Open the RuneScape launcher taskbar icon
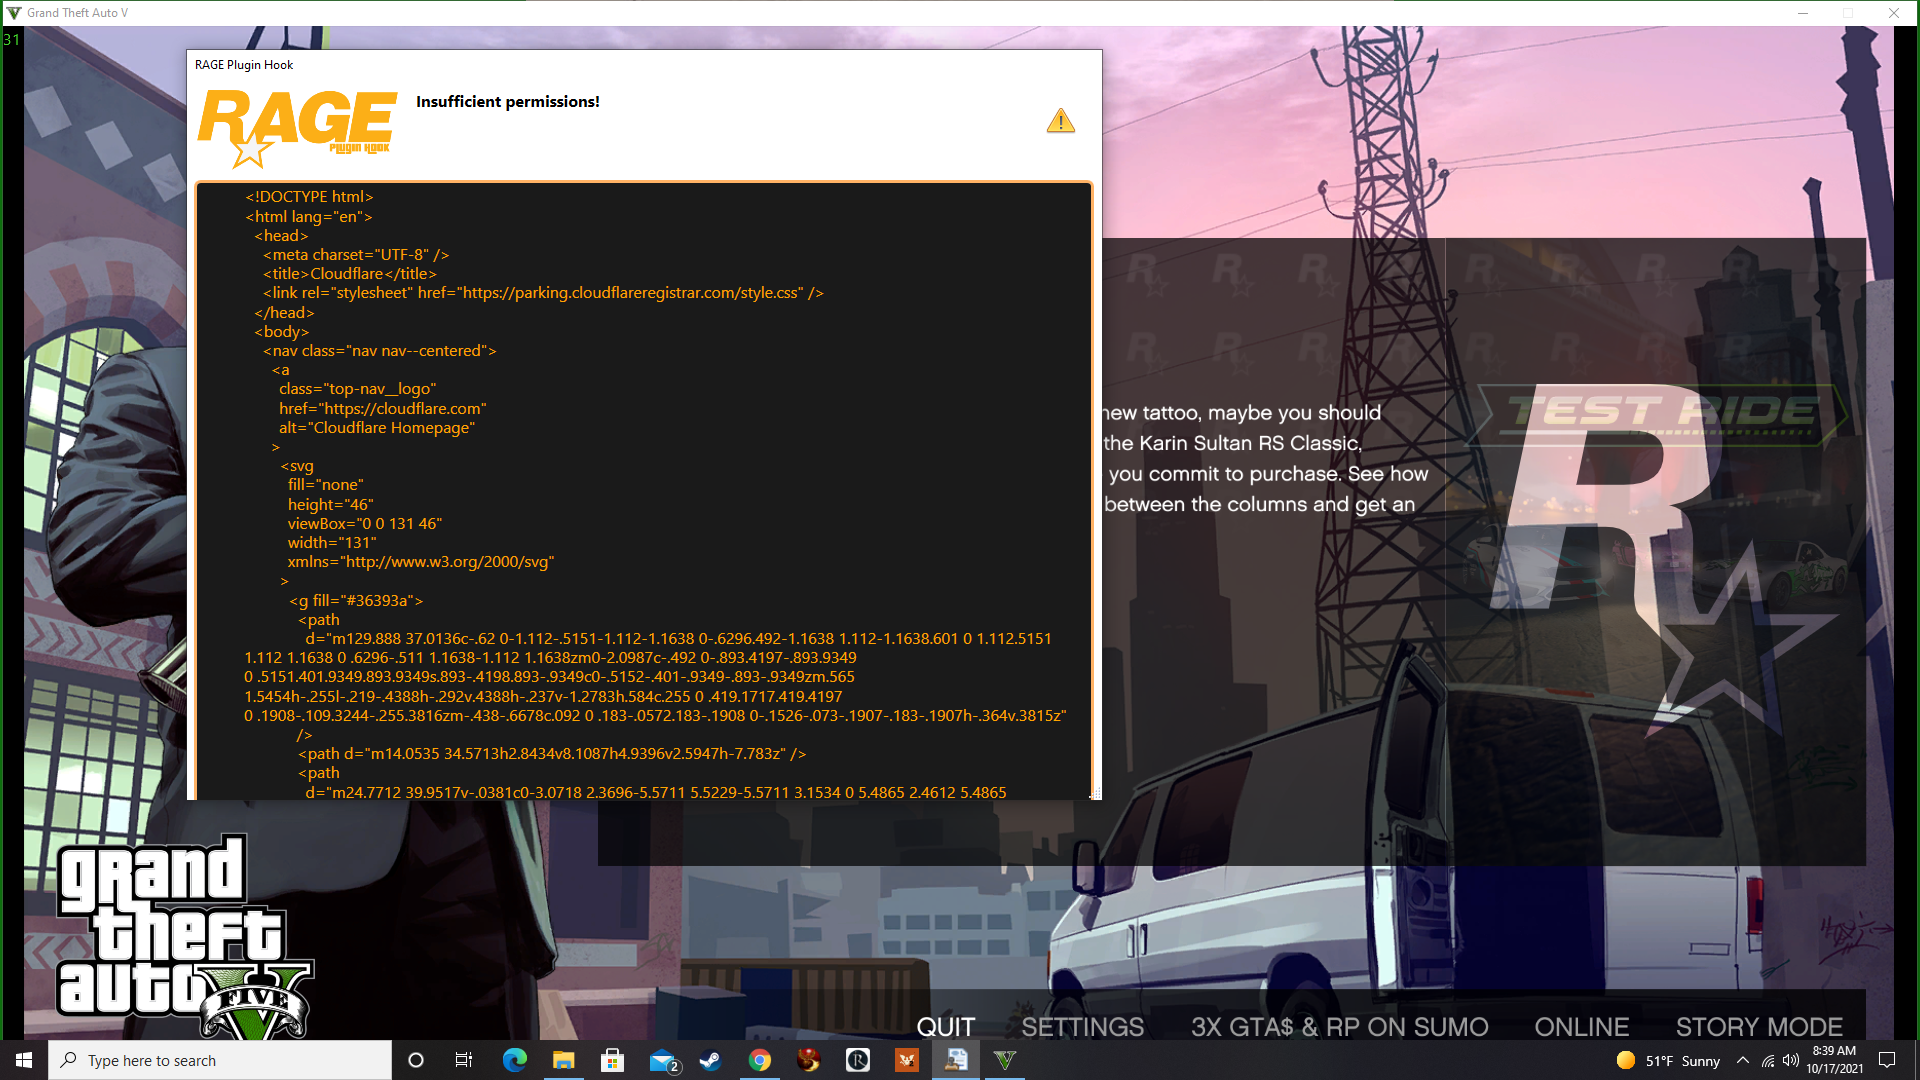The image size is (1920, 1080). click(858, 1060)
